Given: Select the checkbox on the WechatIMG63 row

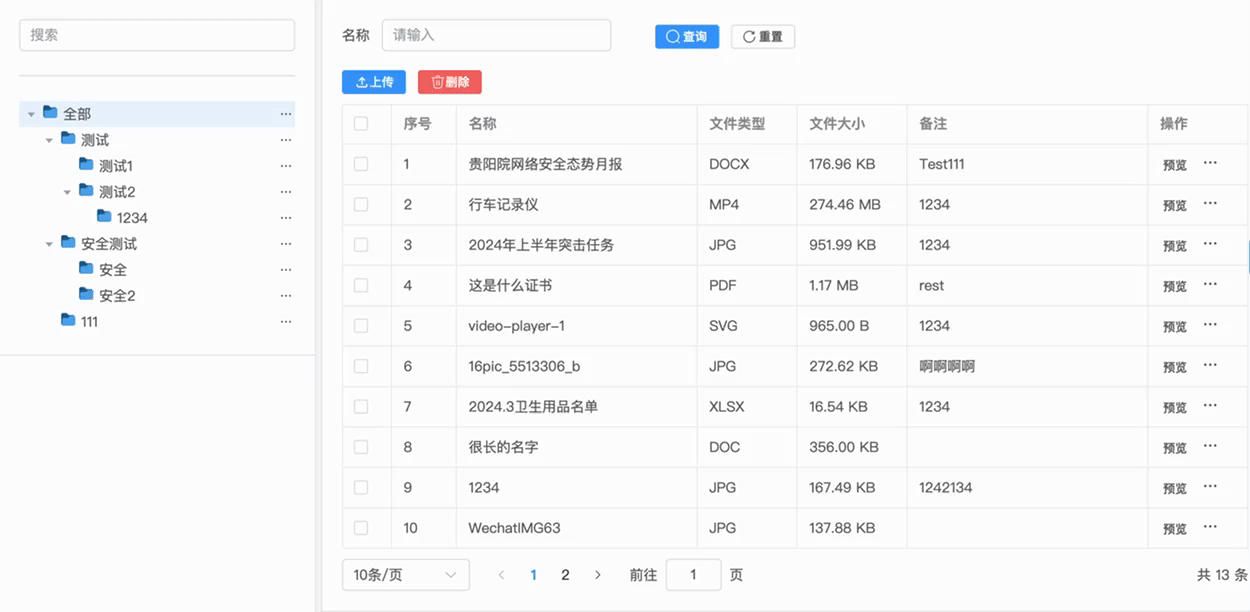Looking at the screenshot, I should [x=361, y=528].
